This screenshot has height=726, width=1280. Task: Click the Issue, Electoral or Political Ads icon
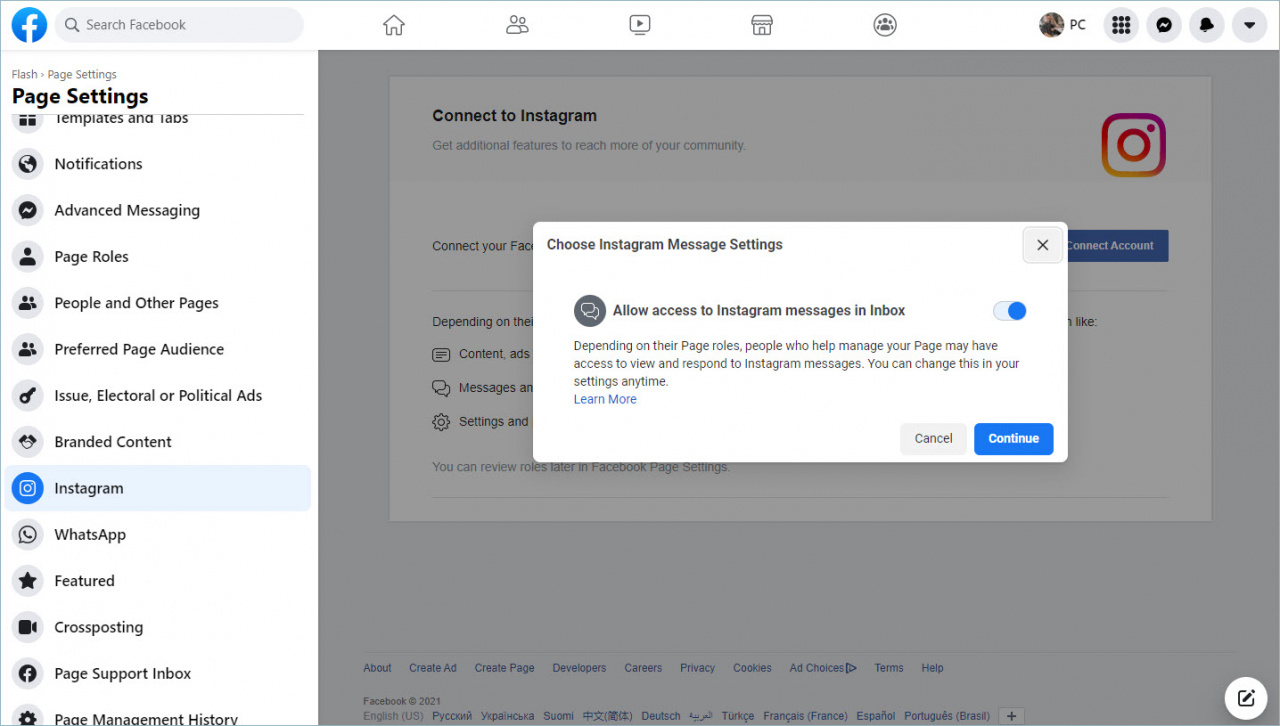28,395
